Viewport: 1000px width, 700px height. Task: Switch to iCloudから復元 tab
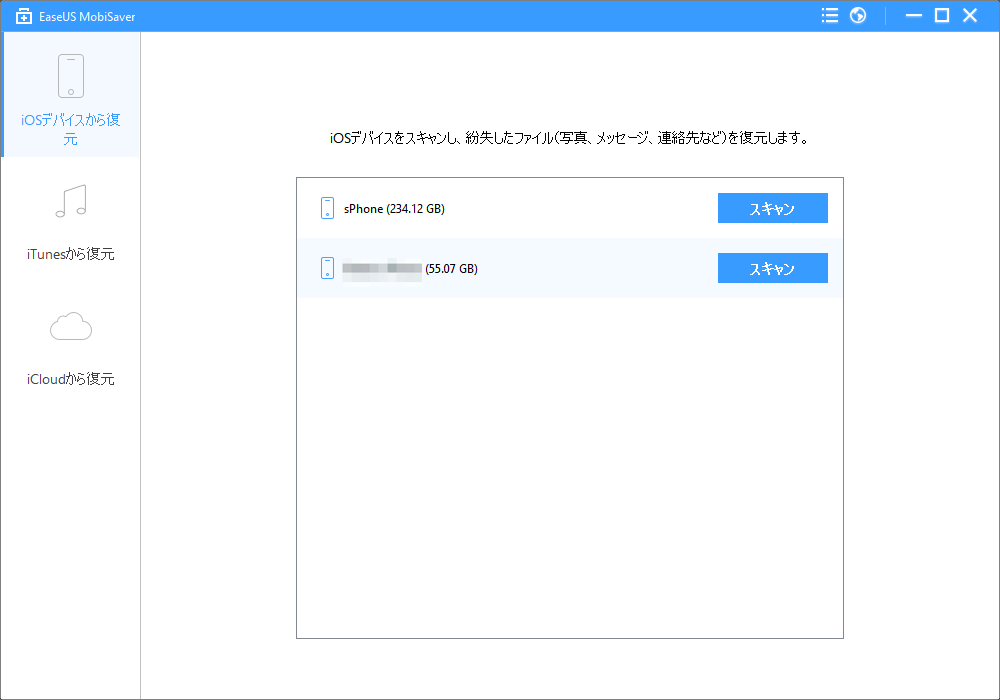71,346
